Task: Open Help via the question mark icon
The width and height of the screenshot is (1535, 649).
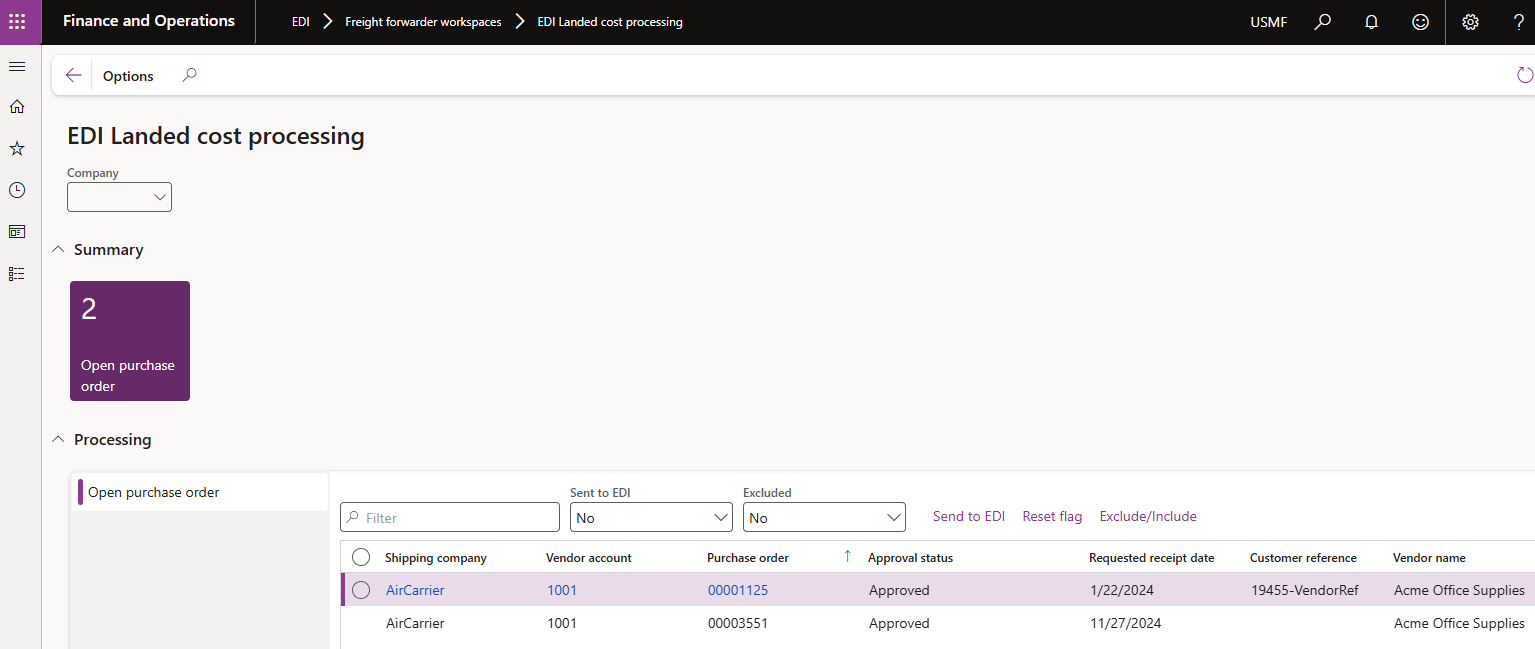Action: pyautogui.click(x=1518, y=21)
